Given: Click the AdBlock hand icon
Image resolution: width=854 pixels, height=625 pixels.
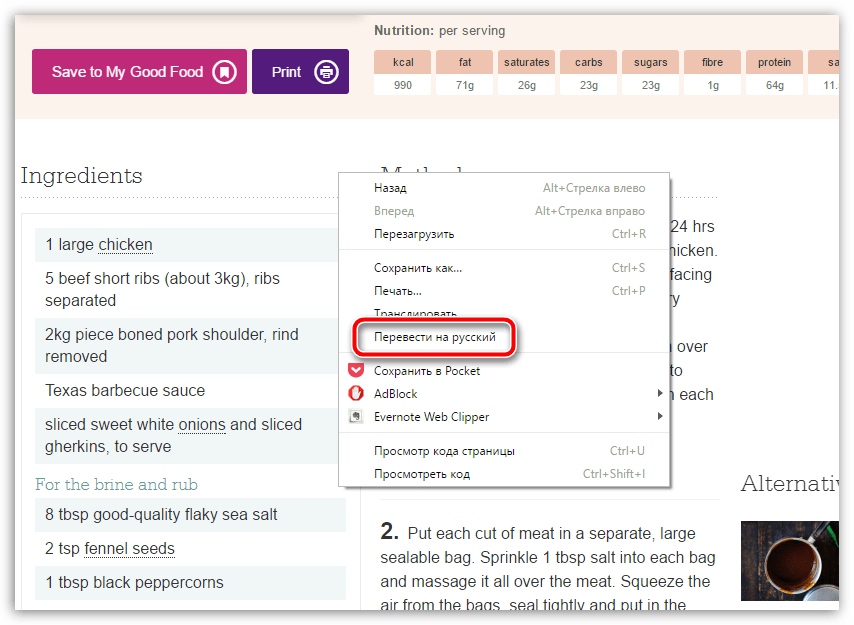Looking at the screenshot, I should coord(355,394).
